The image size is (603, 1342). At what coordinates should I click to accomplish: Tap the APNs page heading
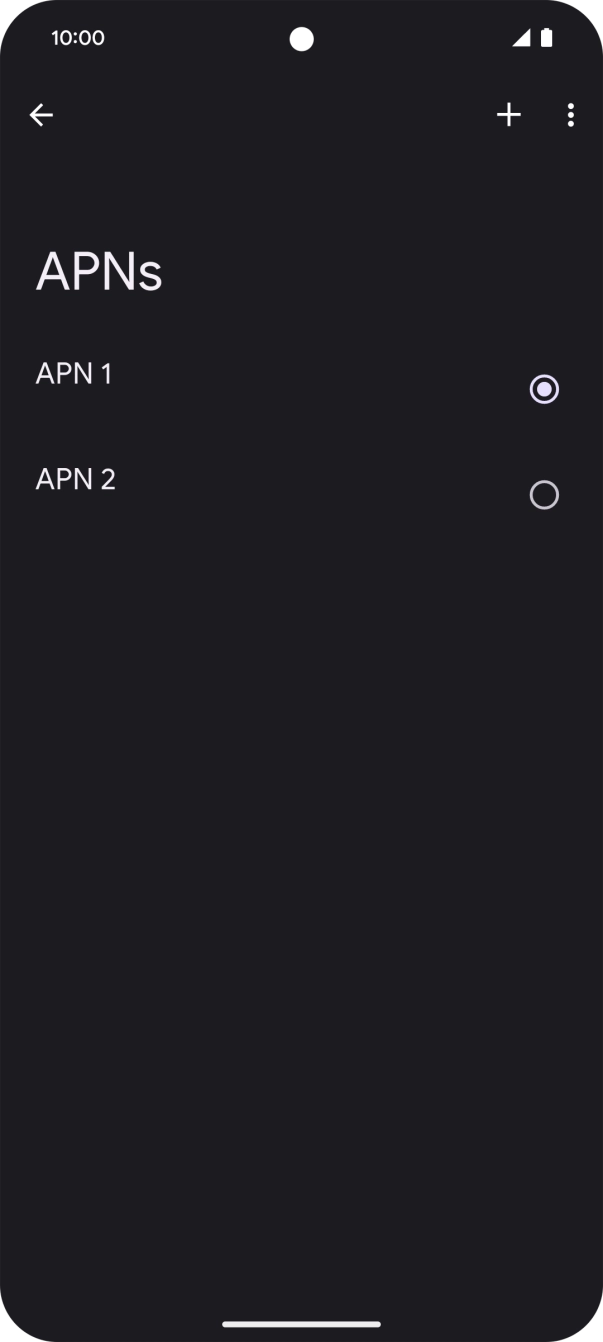click(x=98, y=270)
